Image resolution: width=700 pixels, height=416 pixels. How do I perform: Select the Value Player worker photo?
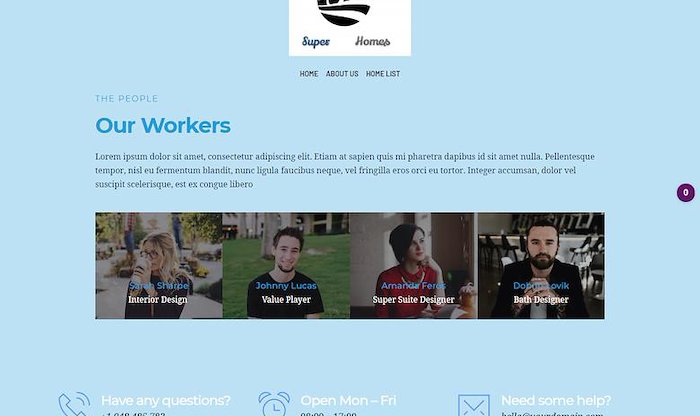coord(286,266)
